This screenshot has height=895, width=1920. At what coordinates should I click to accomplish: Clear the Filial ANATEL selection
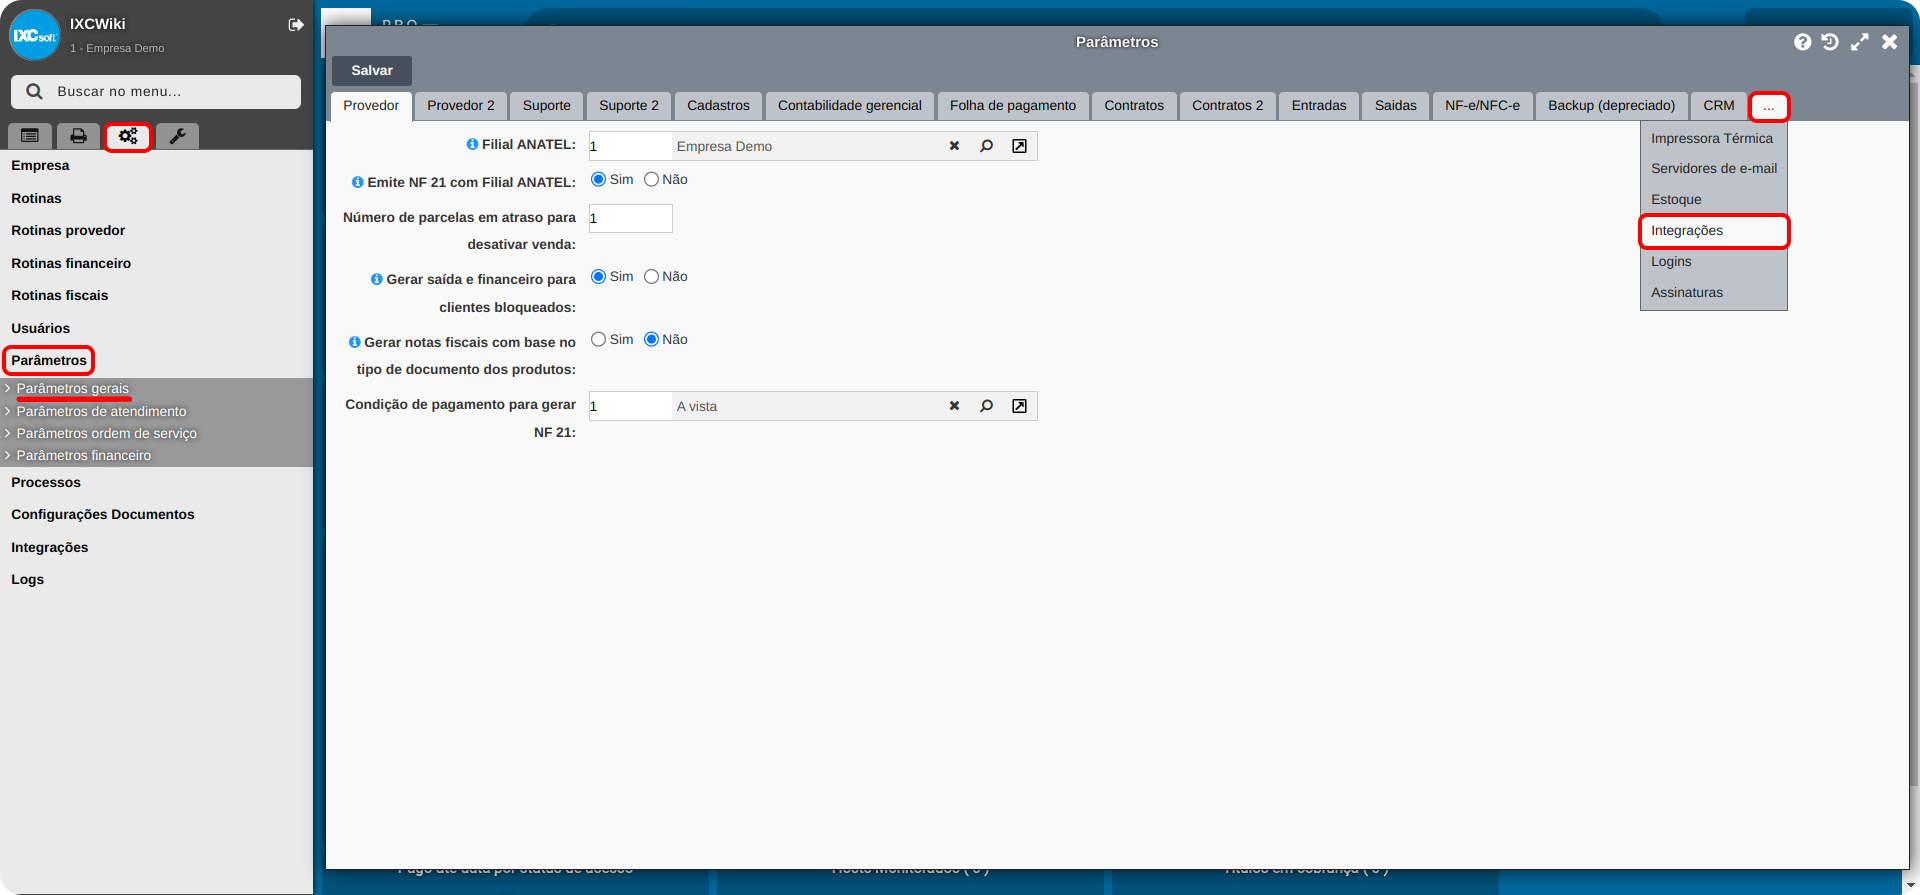pos(954,146)
